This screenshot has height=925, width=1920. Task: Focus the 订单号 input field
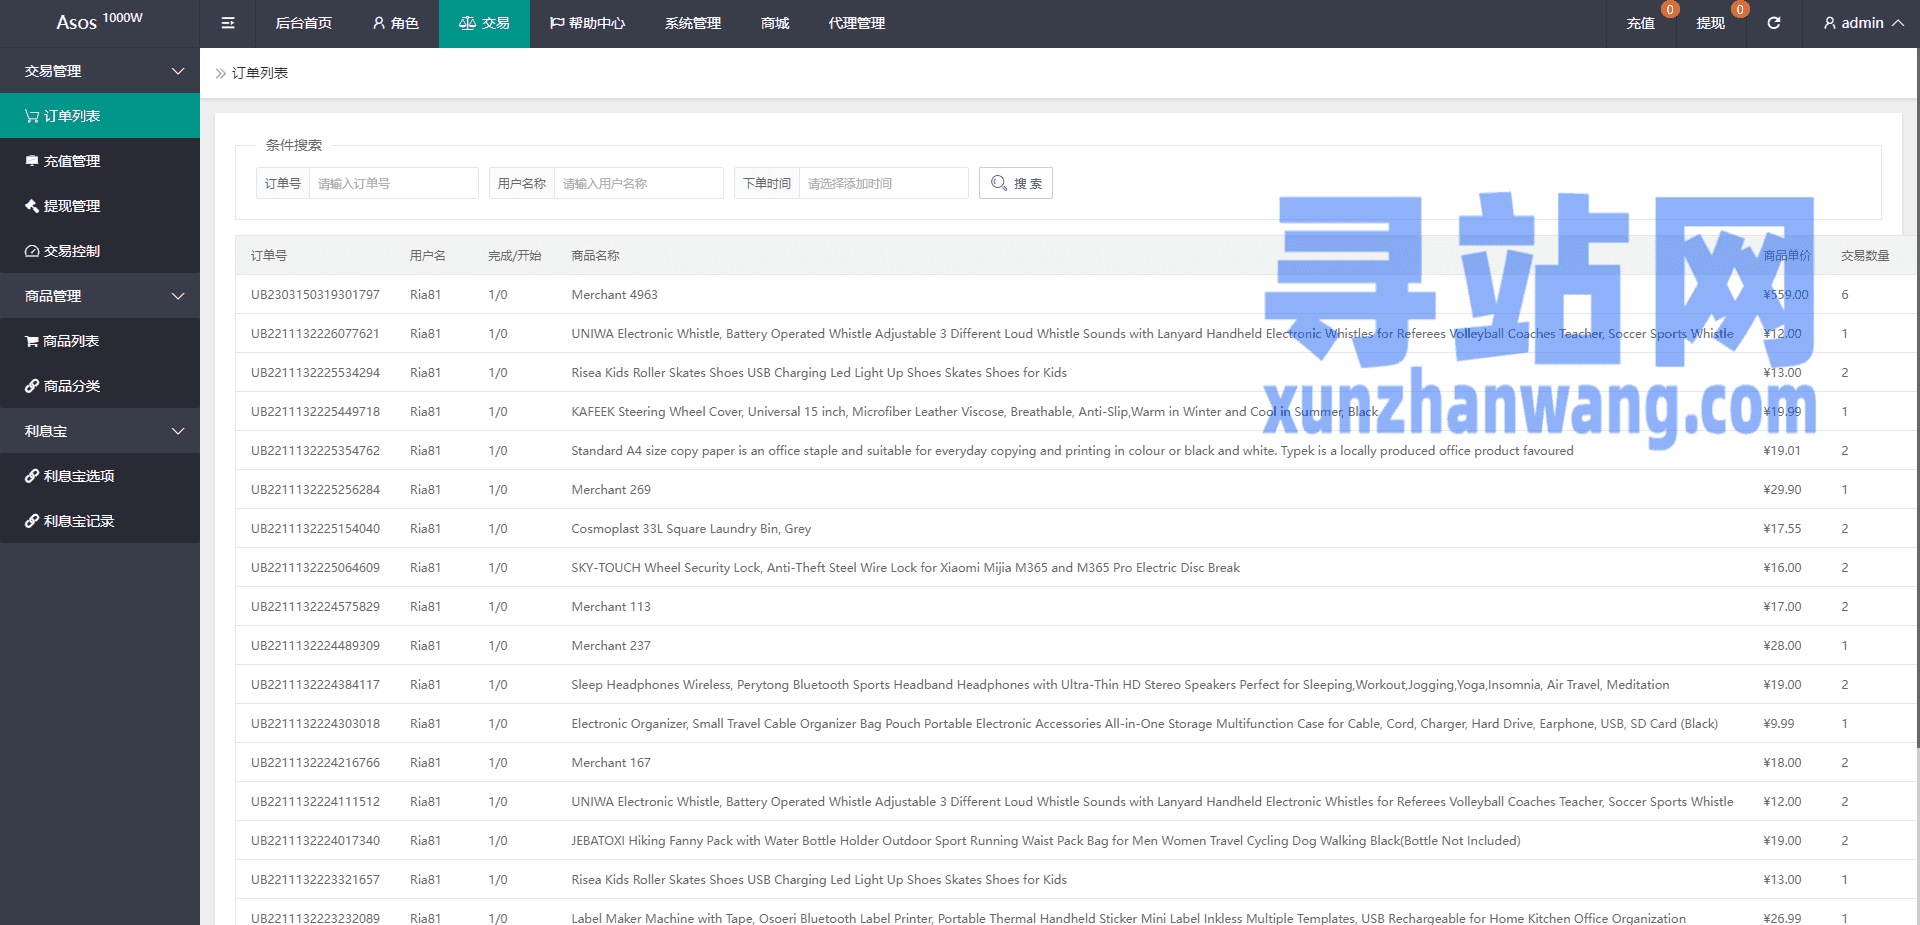click(393, 183)
